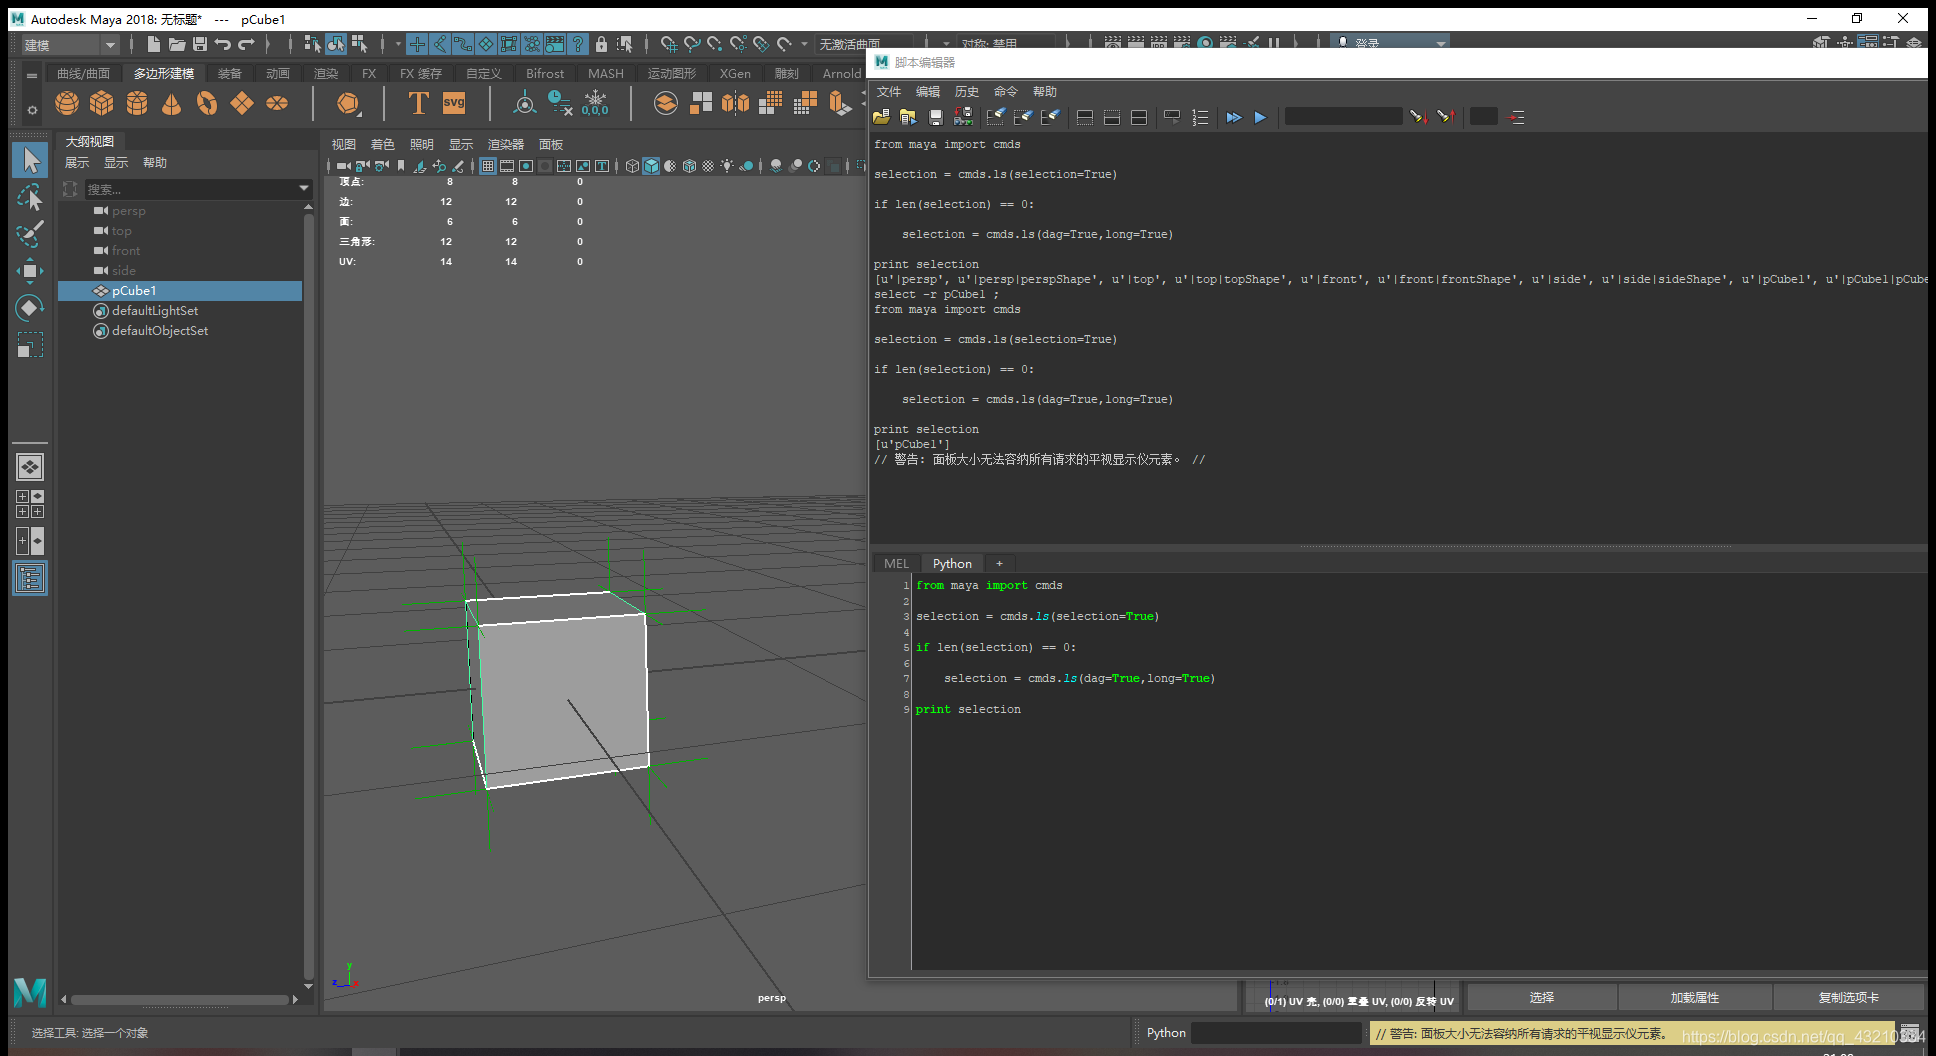Open the search field dropdown in Outliner
1936x1056 pixels.
coord(304,189)
